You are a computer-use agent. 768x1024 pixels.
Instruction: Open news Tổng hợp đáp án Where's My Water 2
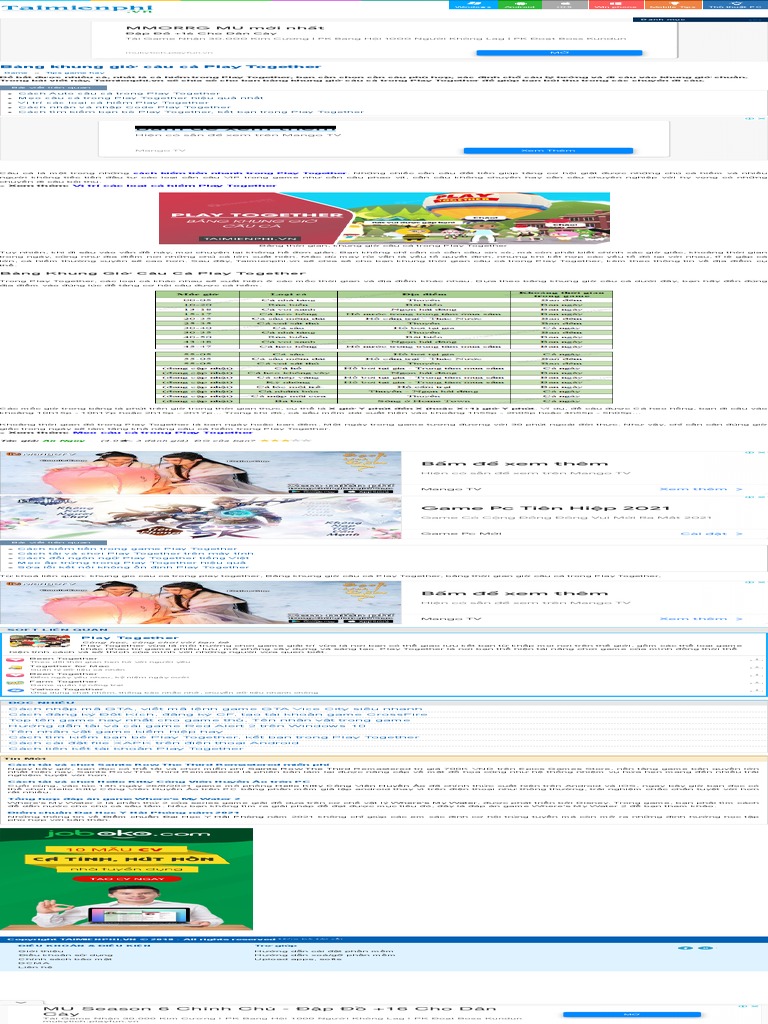coord(123,799)
